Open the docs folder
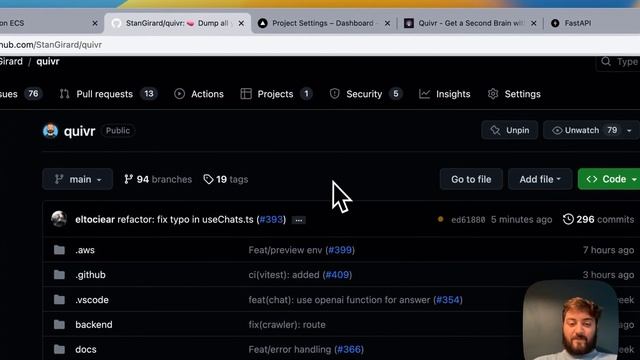The width and height of the screenshot is (640, 360). coord(86,350)
